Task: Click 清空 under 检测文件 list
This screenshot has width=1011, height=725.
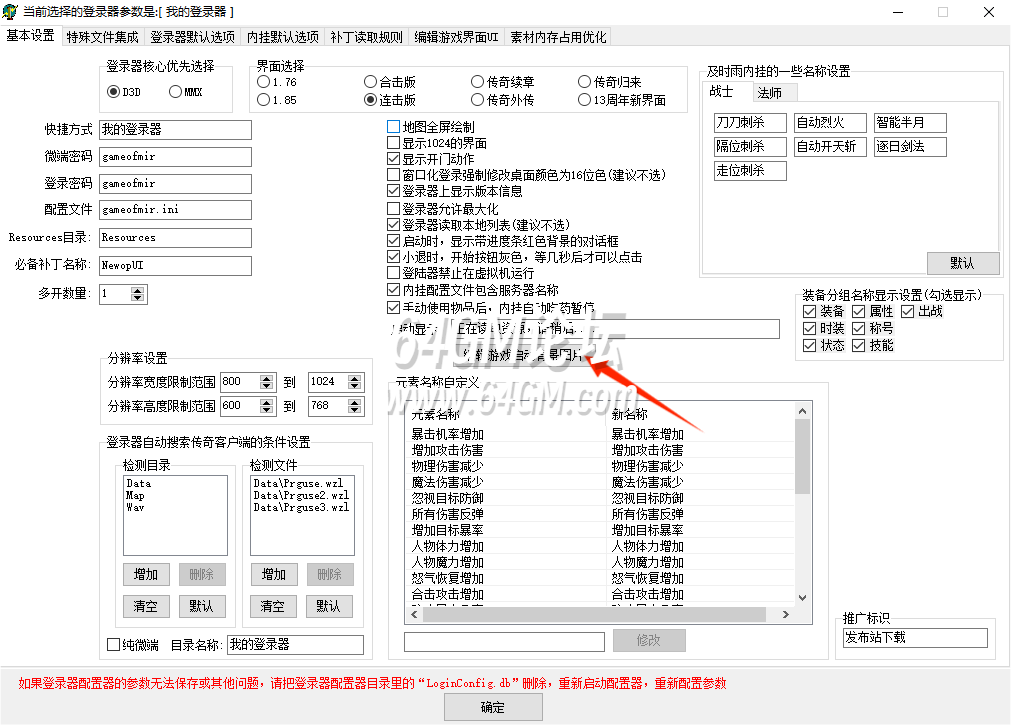Action: point(273,606)
